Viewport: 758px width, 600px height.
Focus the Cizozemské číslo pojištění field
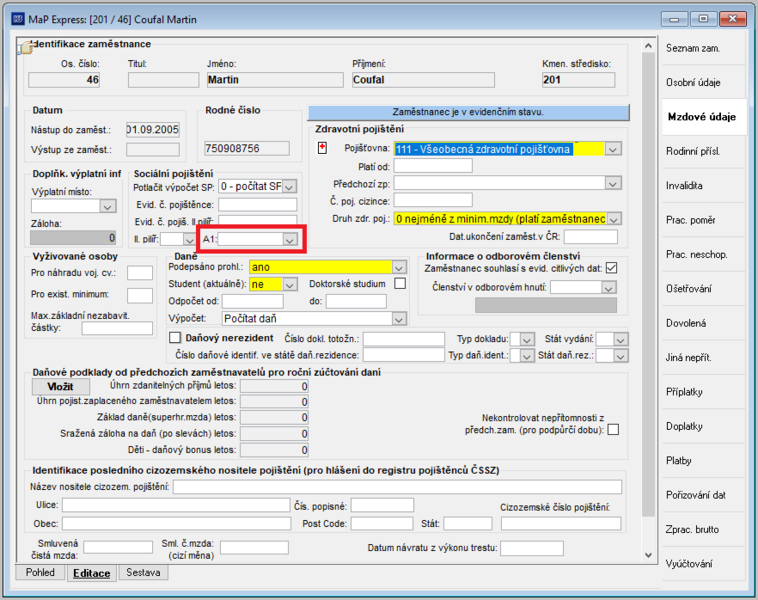[561, 524]
